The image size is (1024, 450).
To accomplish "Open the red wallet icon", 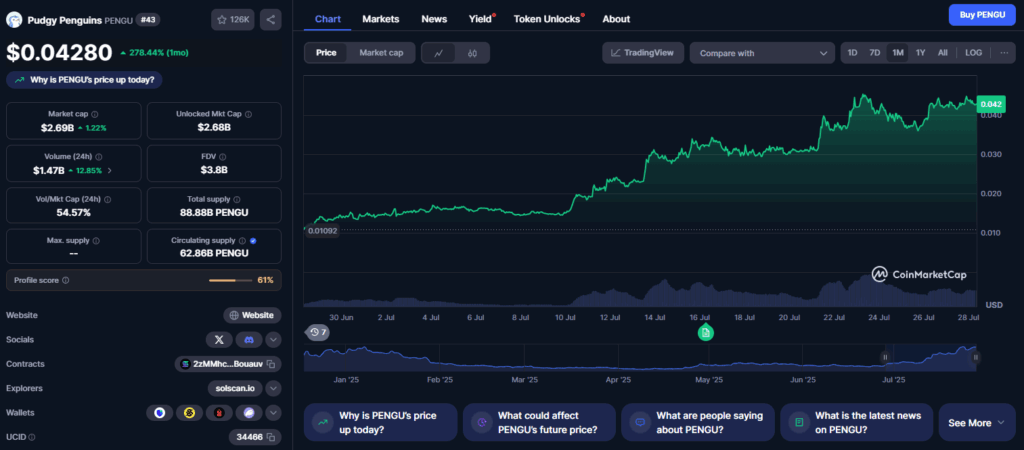I will (x=219, y=413).
